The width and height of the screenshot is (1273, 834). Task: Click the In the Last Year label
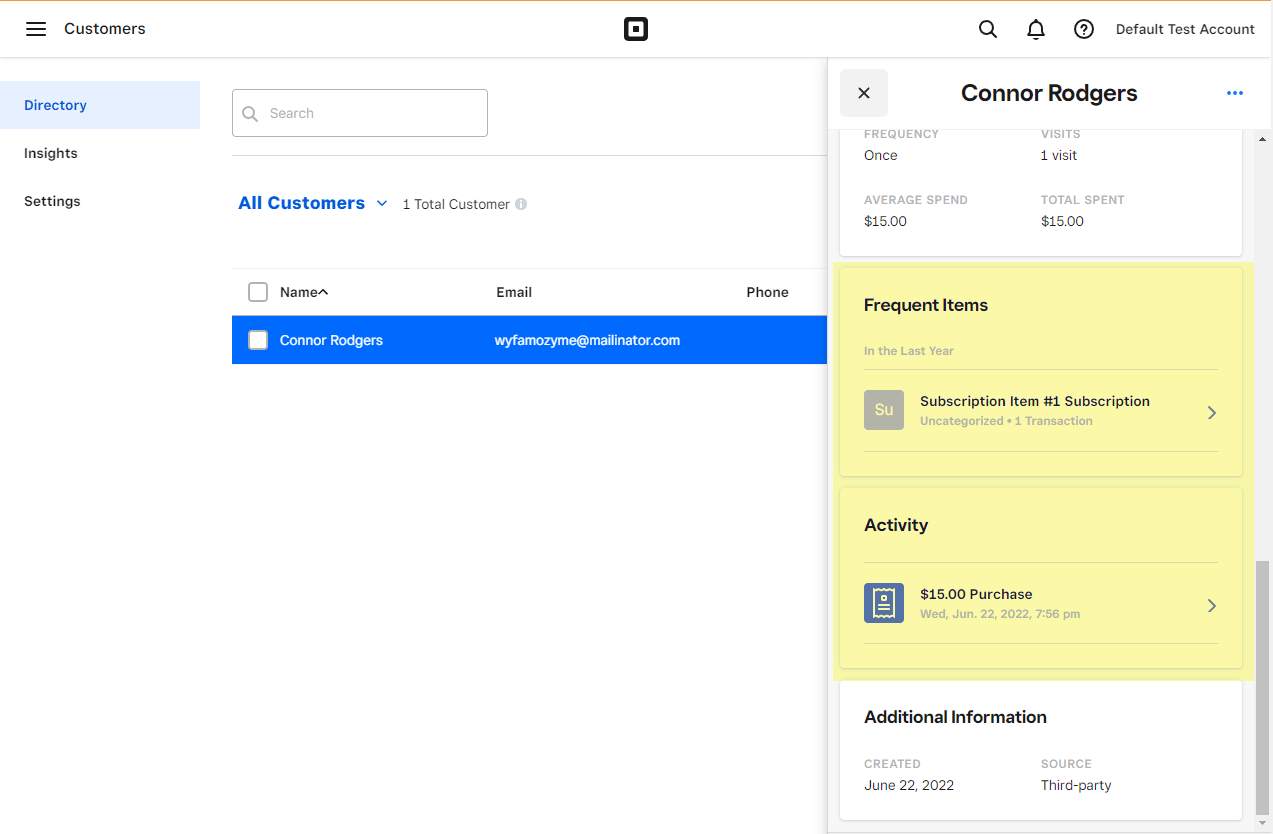(909, 351)
